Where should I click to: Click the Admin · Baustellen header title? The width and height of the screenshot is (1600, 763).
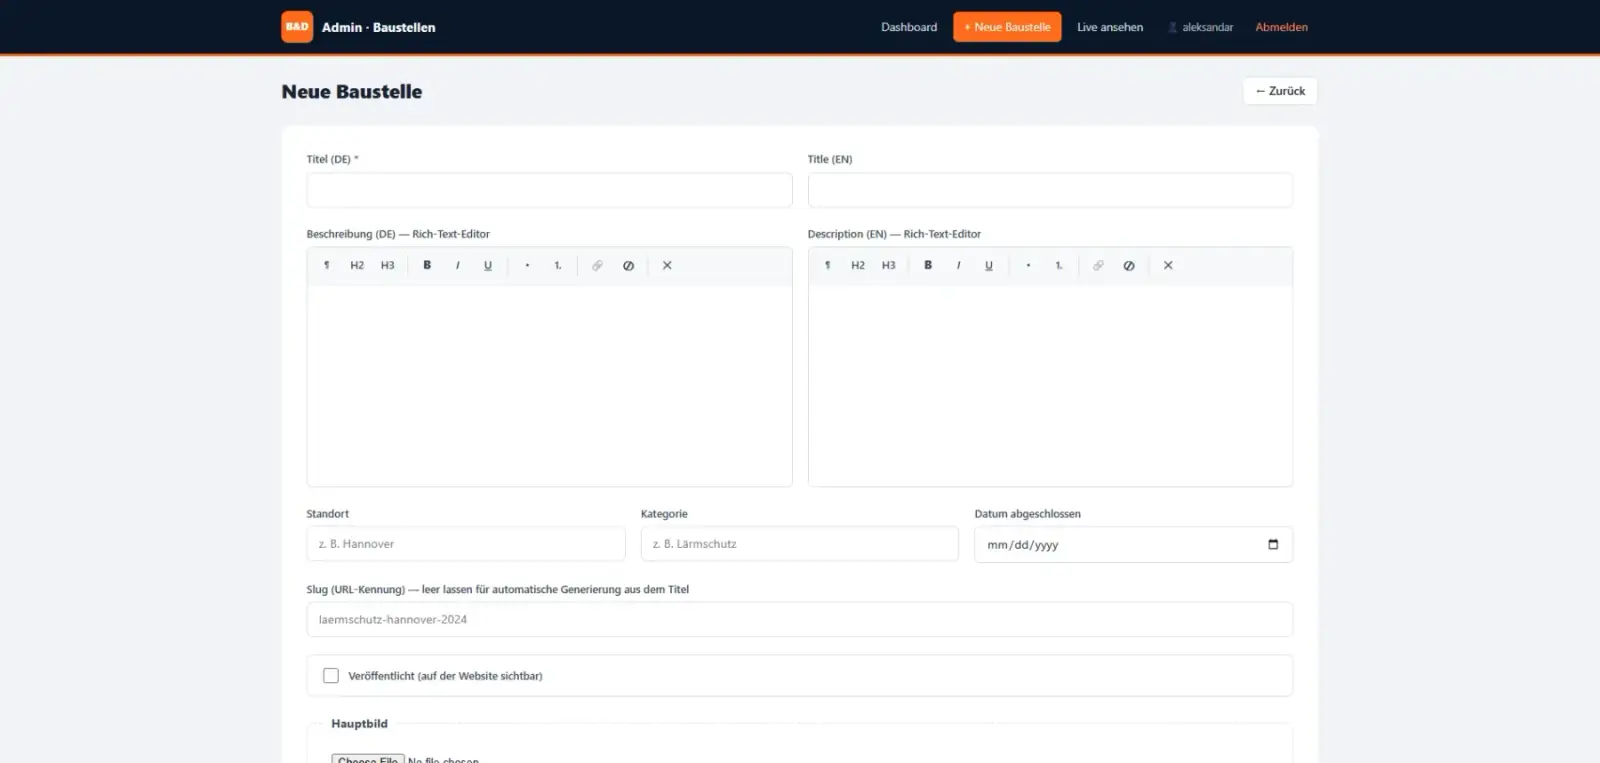click(379, 28)
